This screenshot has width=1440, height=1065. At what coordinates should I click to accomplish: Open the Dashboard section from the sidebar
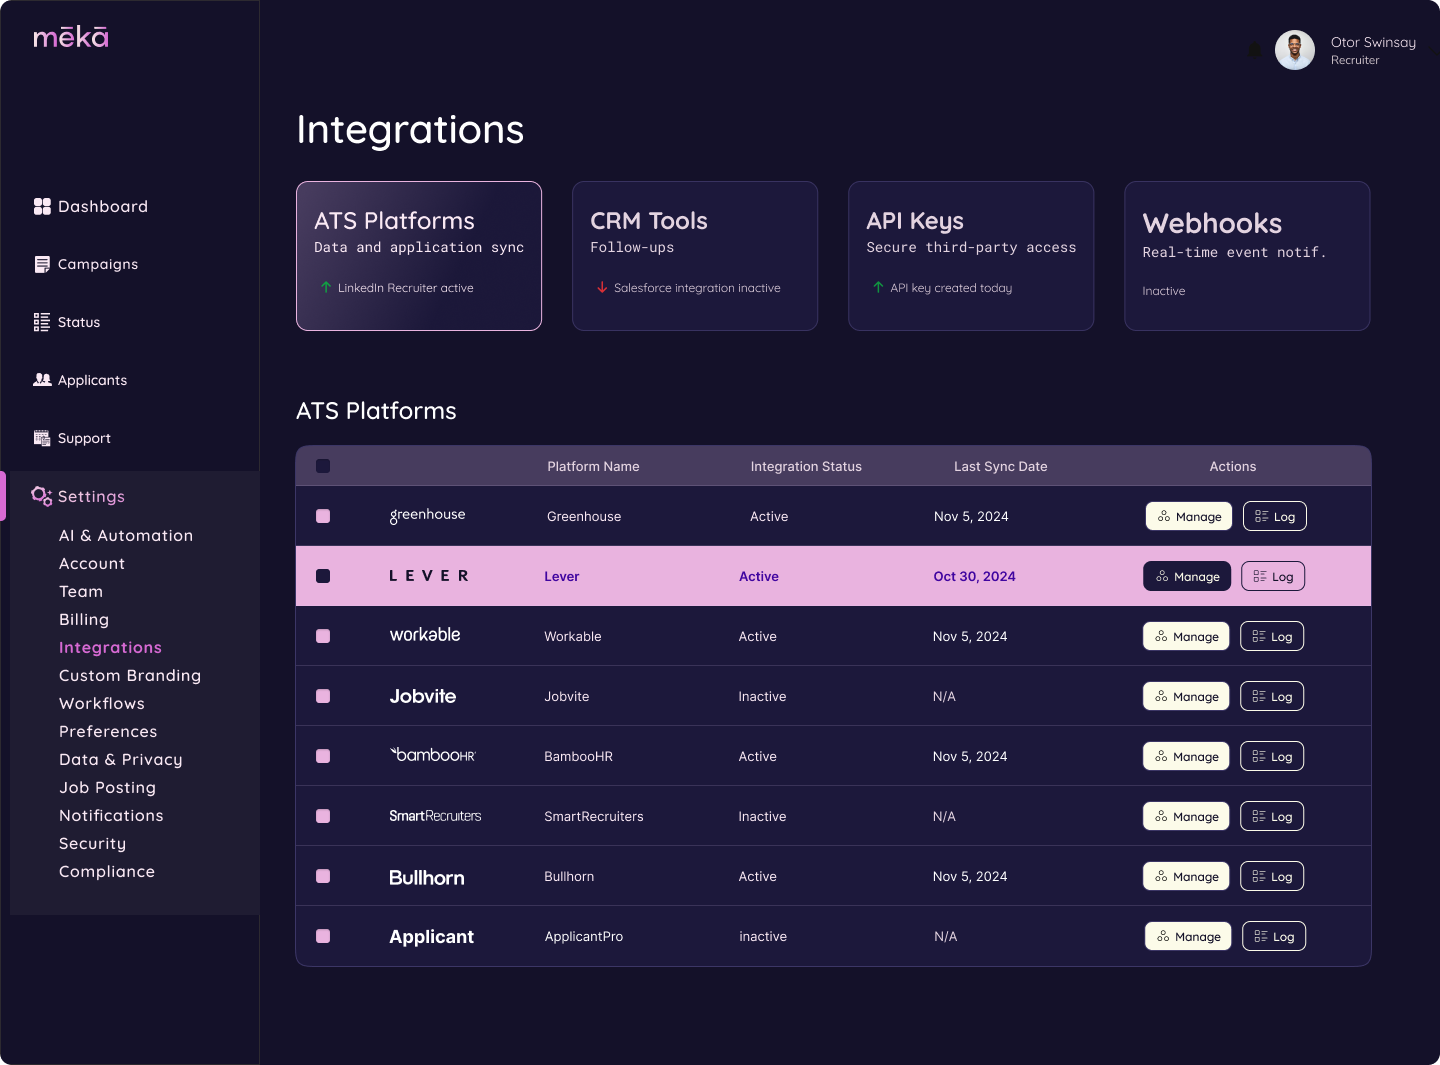[42, 206]
